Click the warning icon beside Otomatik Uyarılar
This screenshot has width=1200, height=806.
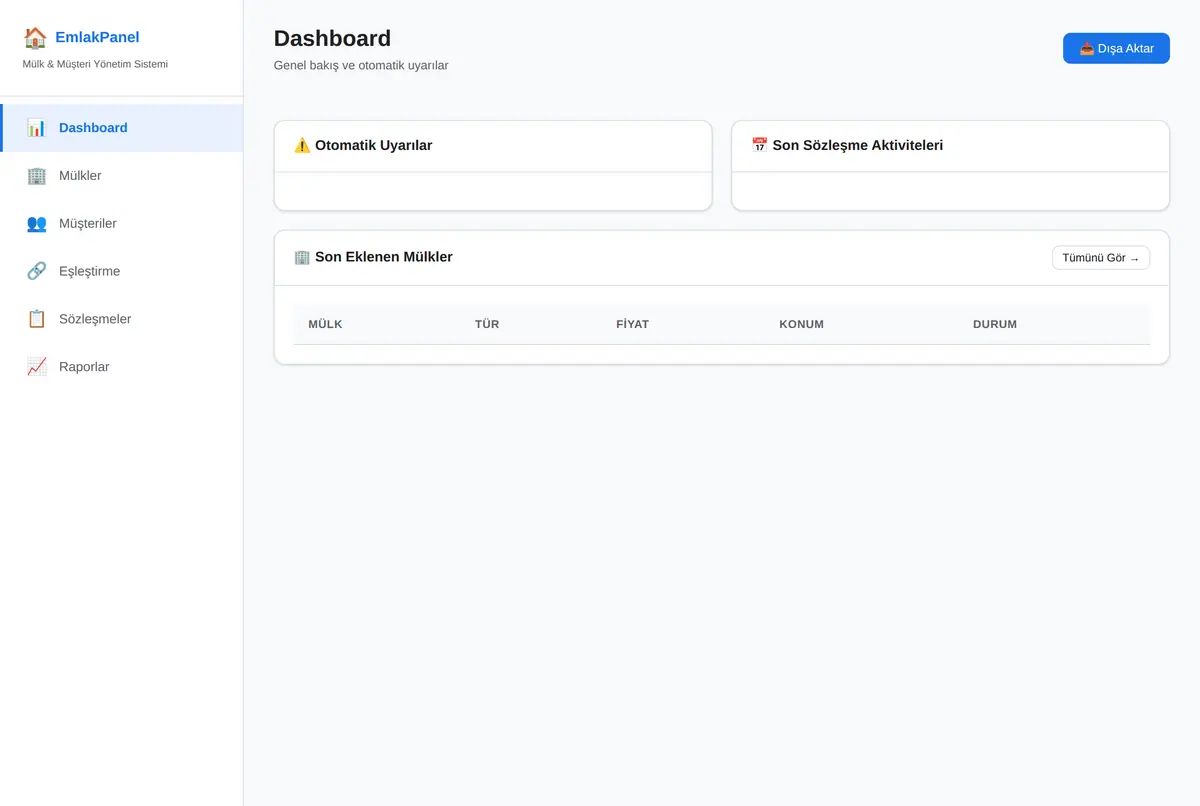302,145
